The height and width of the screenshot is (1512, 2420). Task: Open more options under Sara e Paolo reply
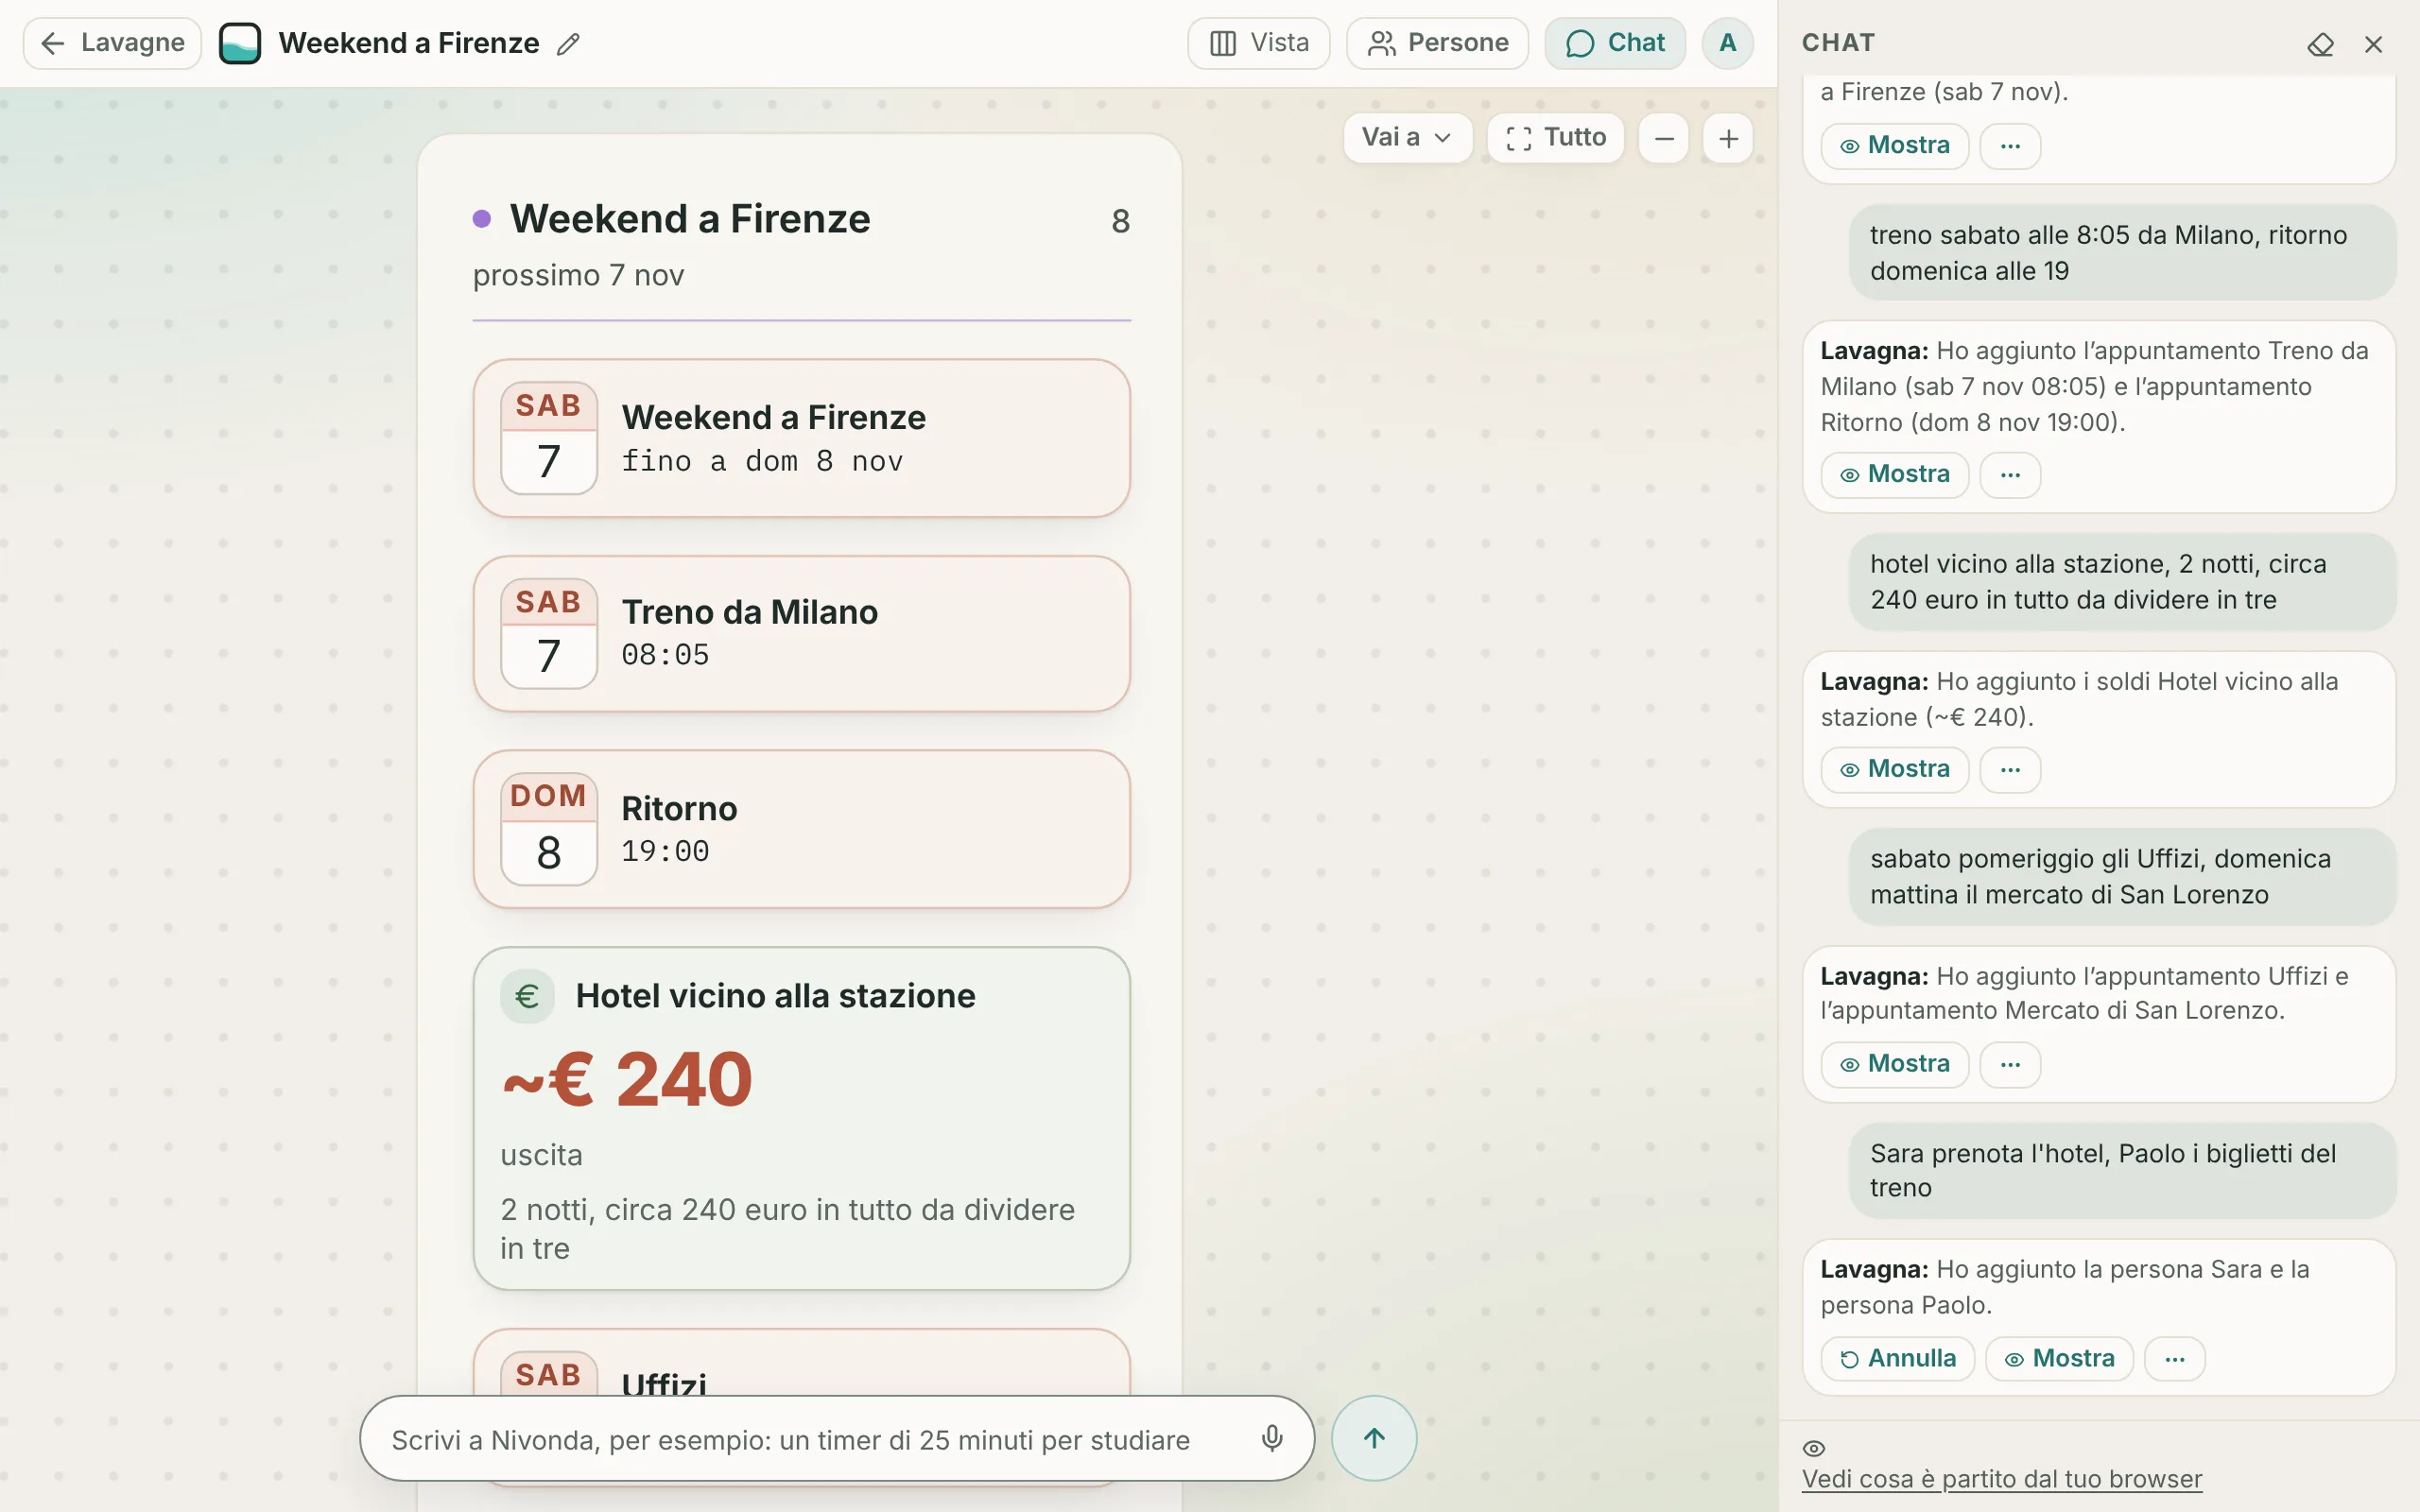[2175, 1359]
